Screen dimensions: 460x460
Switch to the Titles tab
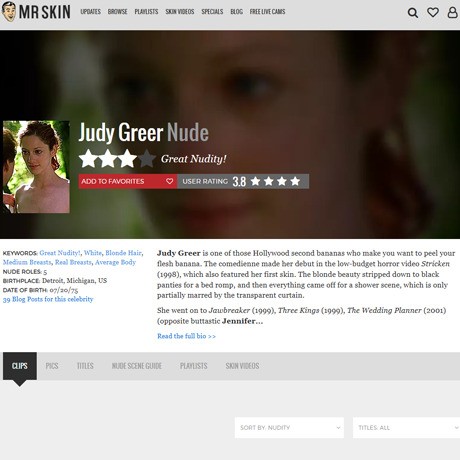tap(85, 366)
